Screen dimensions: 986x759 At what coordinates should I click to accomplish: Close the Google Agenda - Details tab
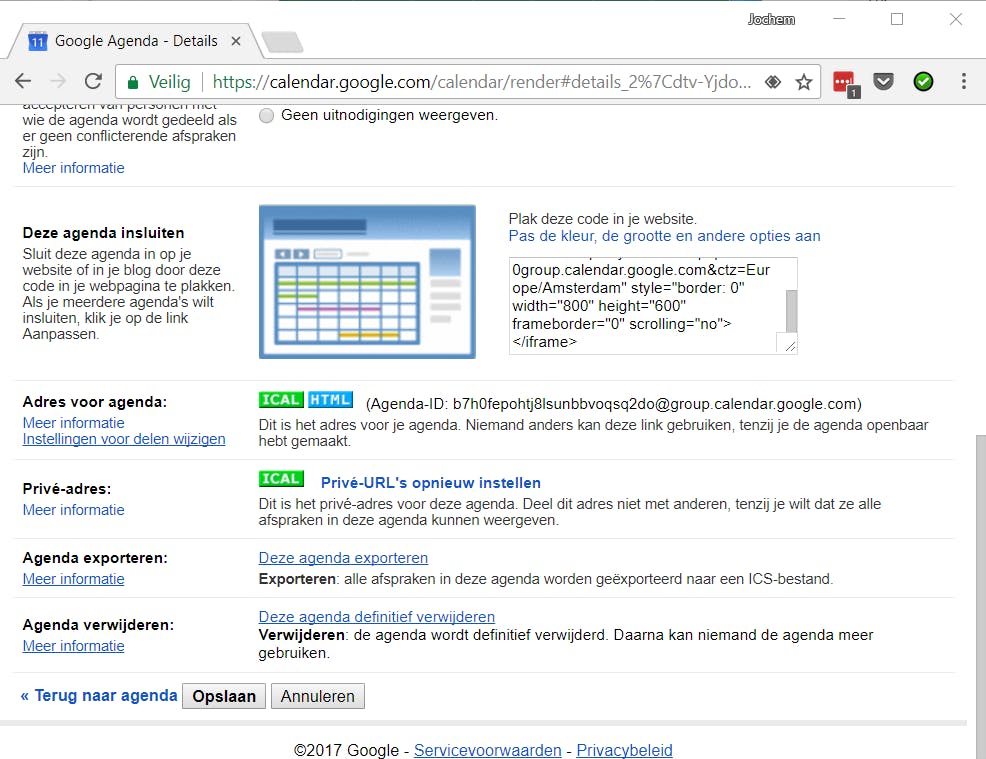click(236, 41)
